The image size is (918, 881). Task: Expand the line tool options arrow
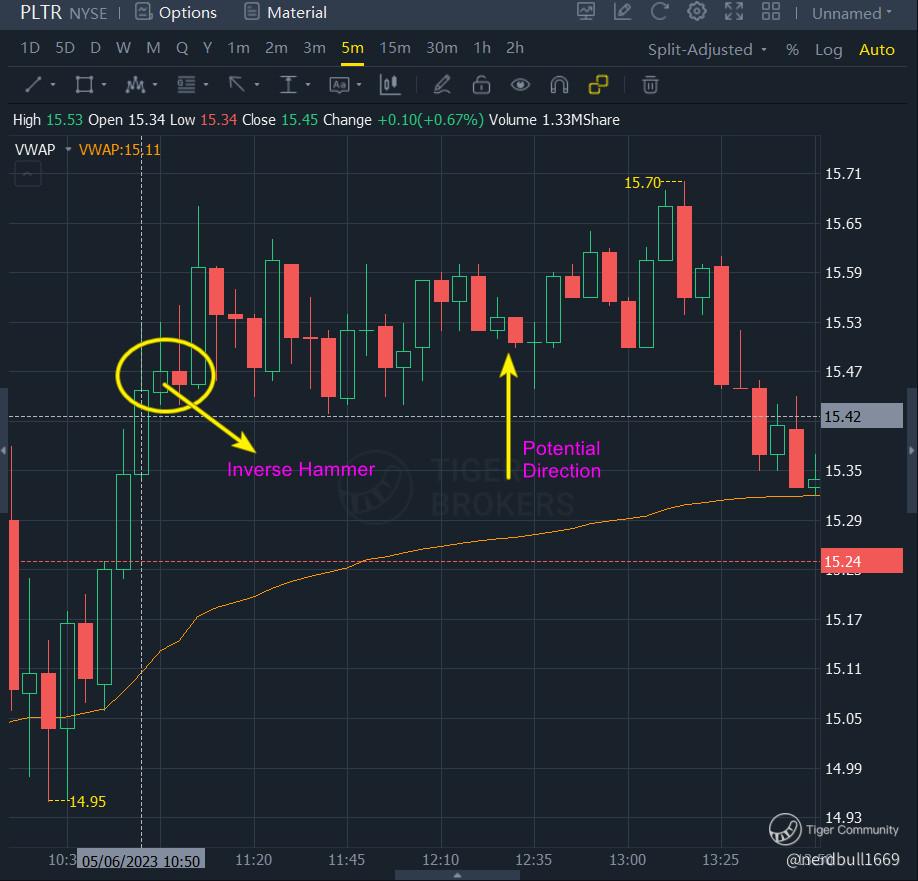point(53,85)
